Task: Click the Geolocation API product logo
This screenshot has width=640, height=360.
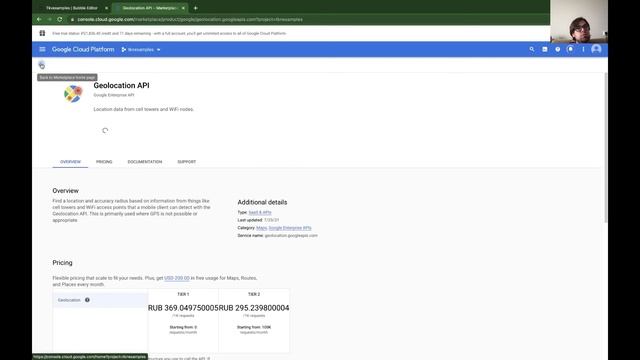Action: coord(73,94)
